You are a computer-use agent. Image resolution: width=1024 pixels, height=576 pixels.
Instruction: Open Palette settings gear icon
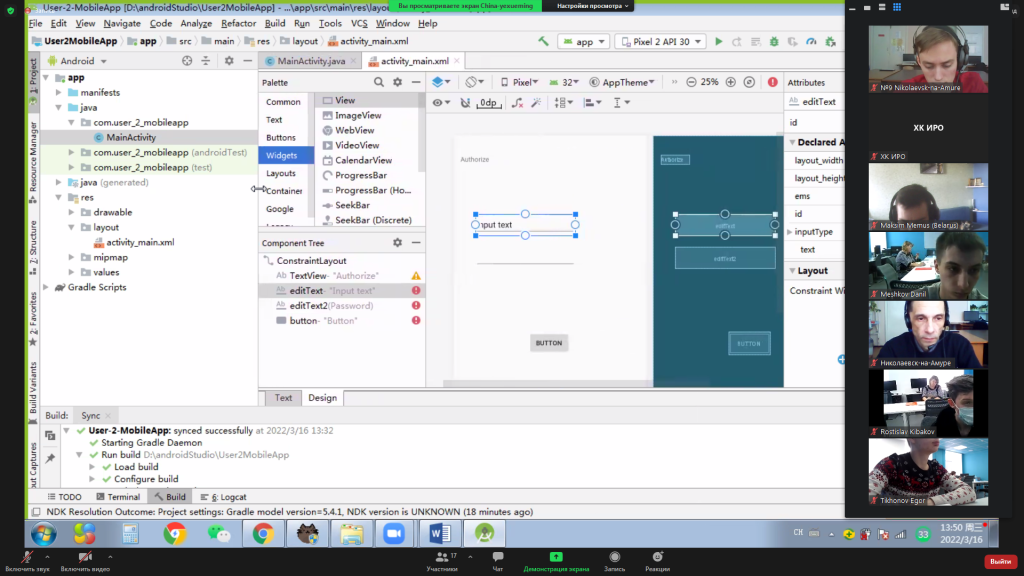click(398, 82)
